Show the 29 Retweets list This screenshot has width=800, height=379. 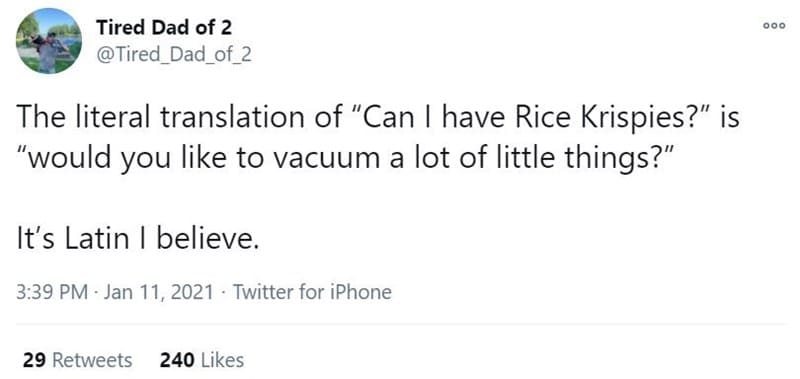pyautogui.click(x=77, y=360)
